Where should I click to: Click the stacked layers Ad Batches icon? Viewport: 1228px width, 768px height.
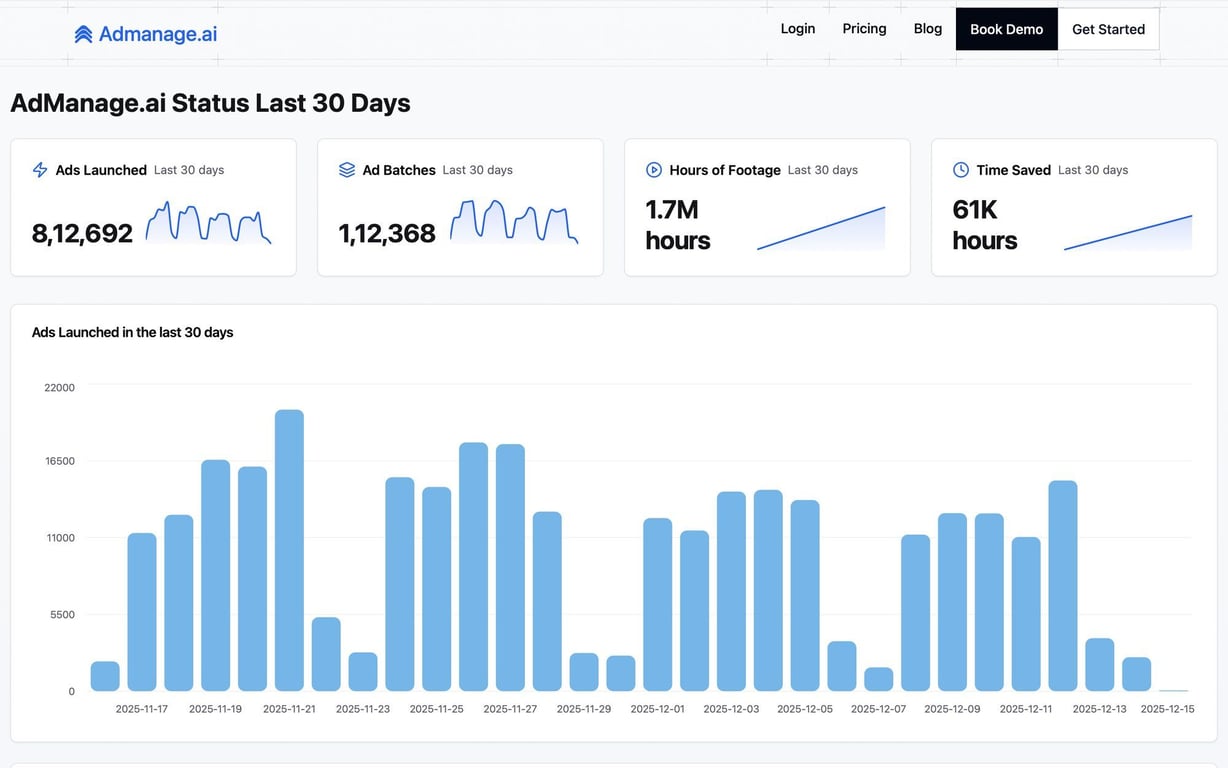pyautogui.click(x=347, y=170)
